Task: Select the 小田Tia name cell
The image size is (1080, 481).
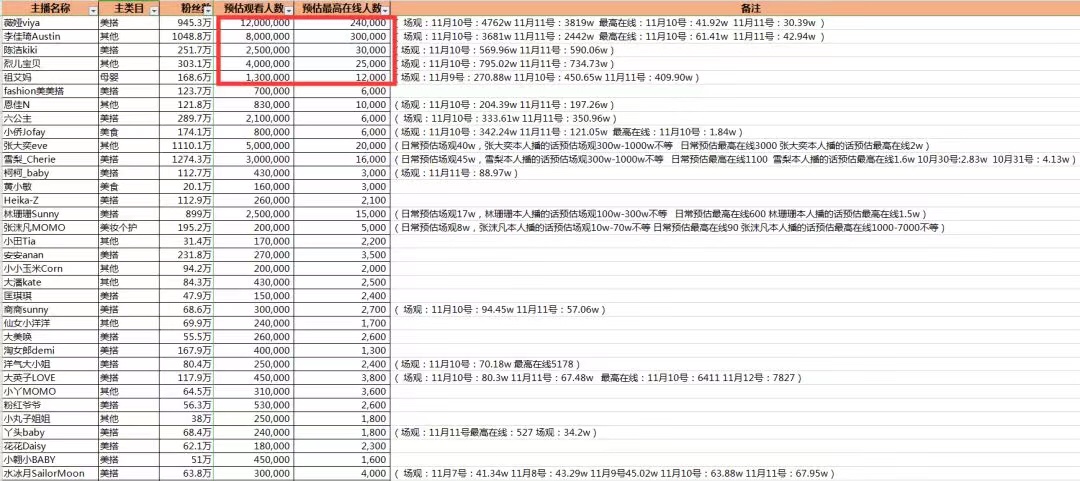Action: coord(50,241)
